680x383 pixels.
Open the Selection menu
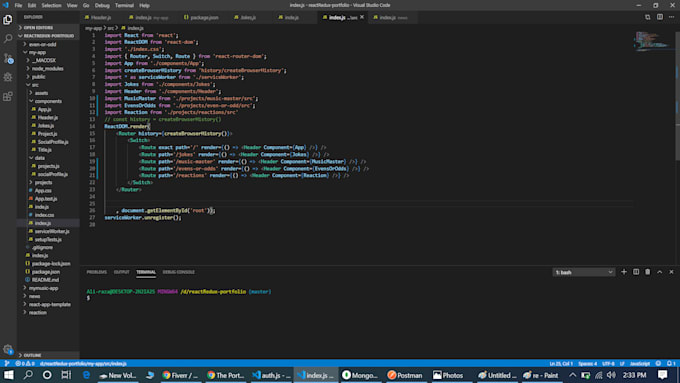pos(51,5)
